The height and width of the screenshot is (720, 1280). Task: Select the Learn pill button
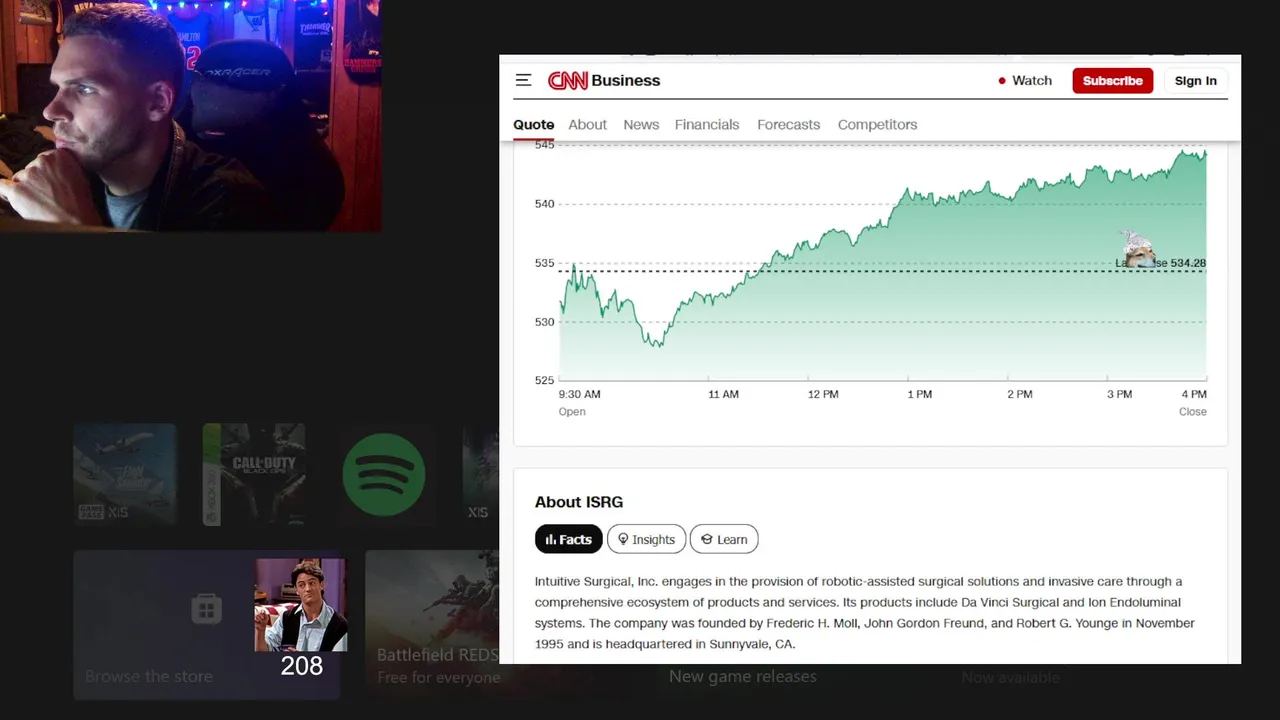point(724,539)
